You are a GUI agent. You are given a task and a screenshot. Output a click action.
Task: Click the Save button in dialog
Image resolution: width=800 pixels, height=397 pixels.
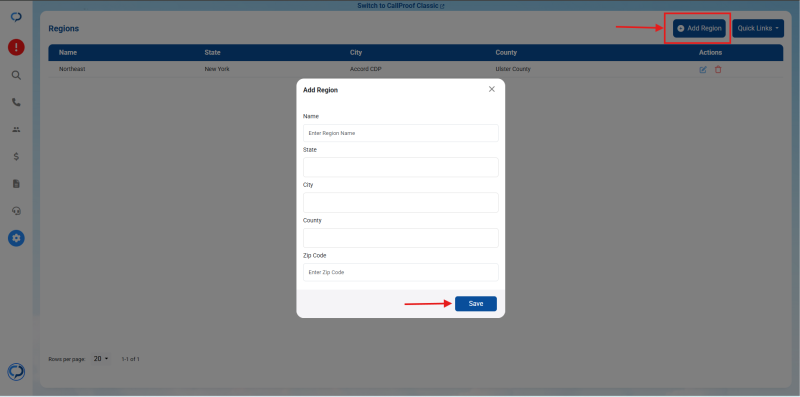click(476, 304)
